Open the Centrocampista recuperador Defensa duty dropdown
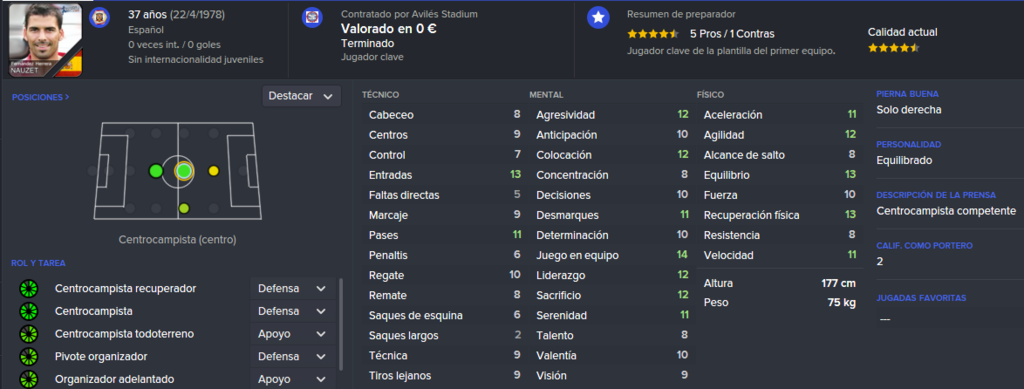The width and height of the screenshot is (1024, 389). coord(292,288)
